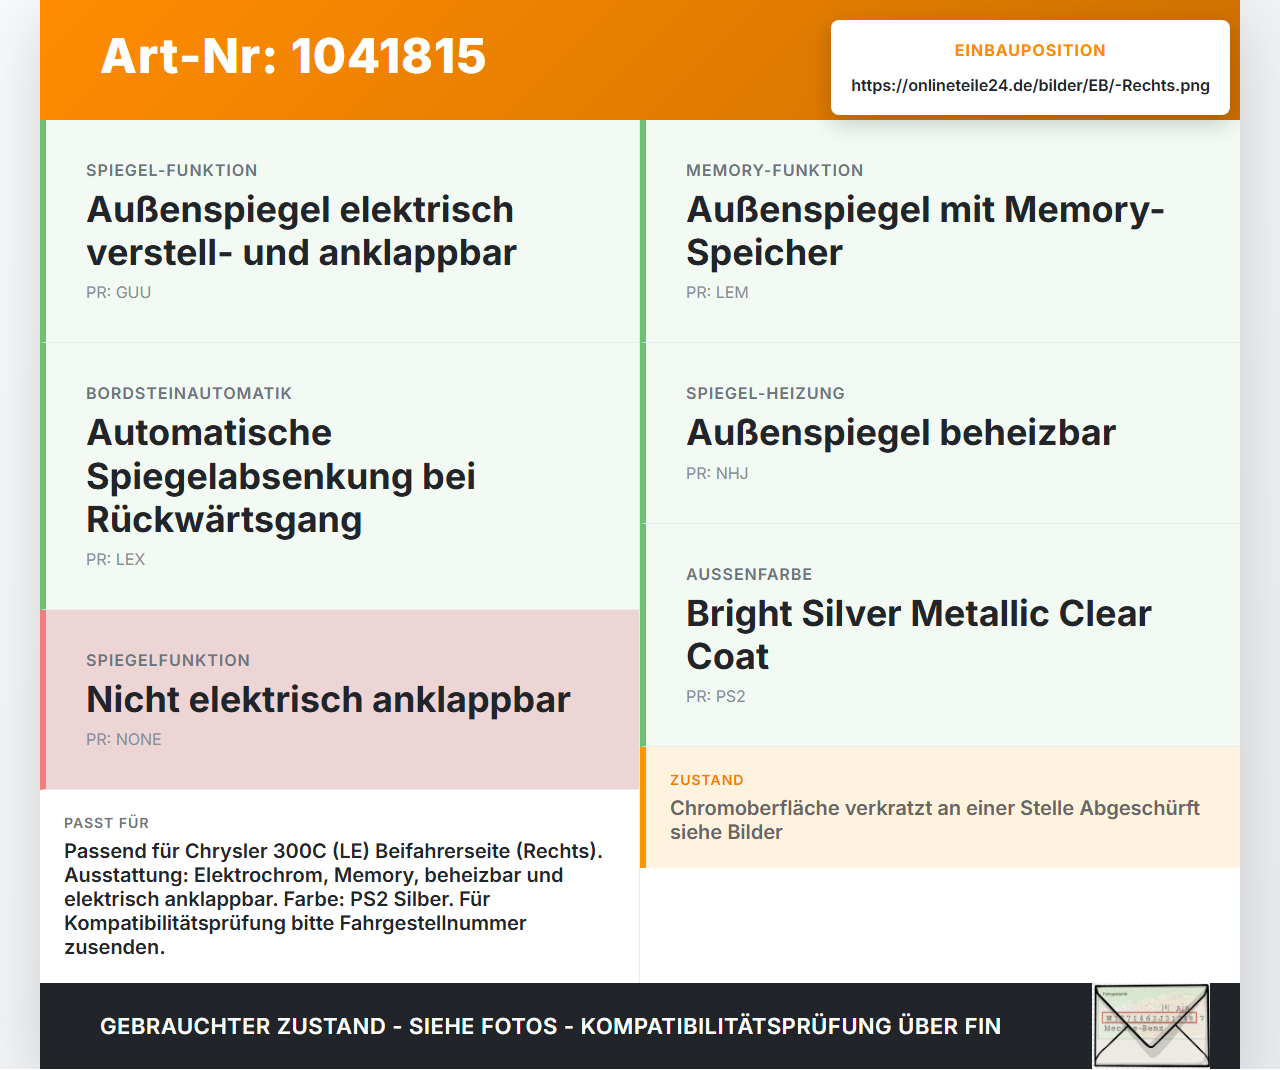Open the envelope thumbnail in footer
This screenshot has height=1070, width=1280.
click(1151, 1026)
